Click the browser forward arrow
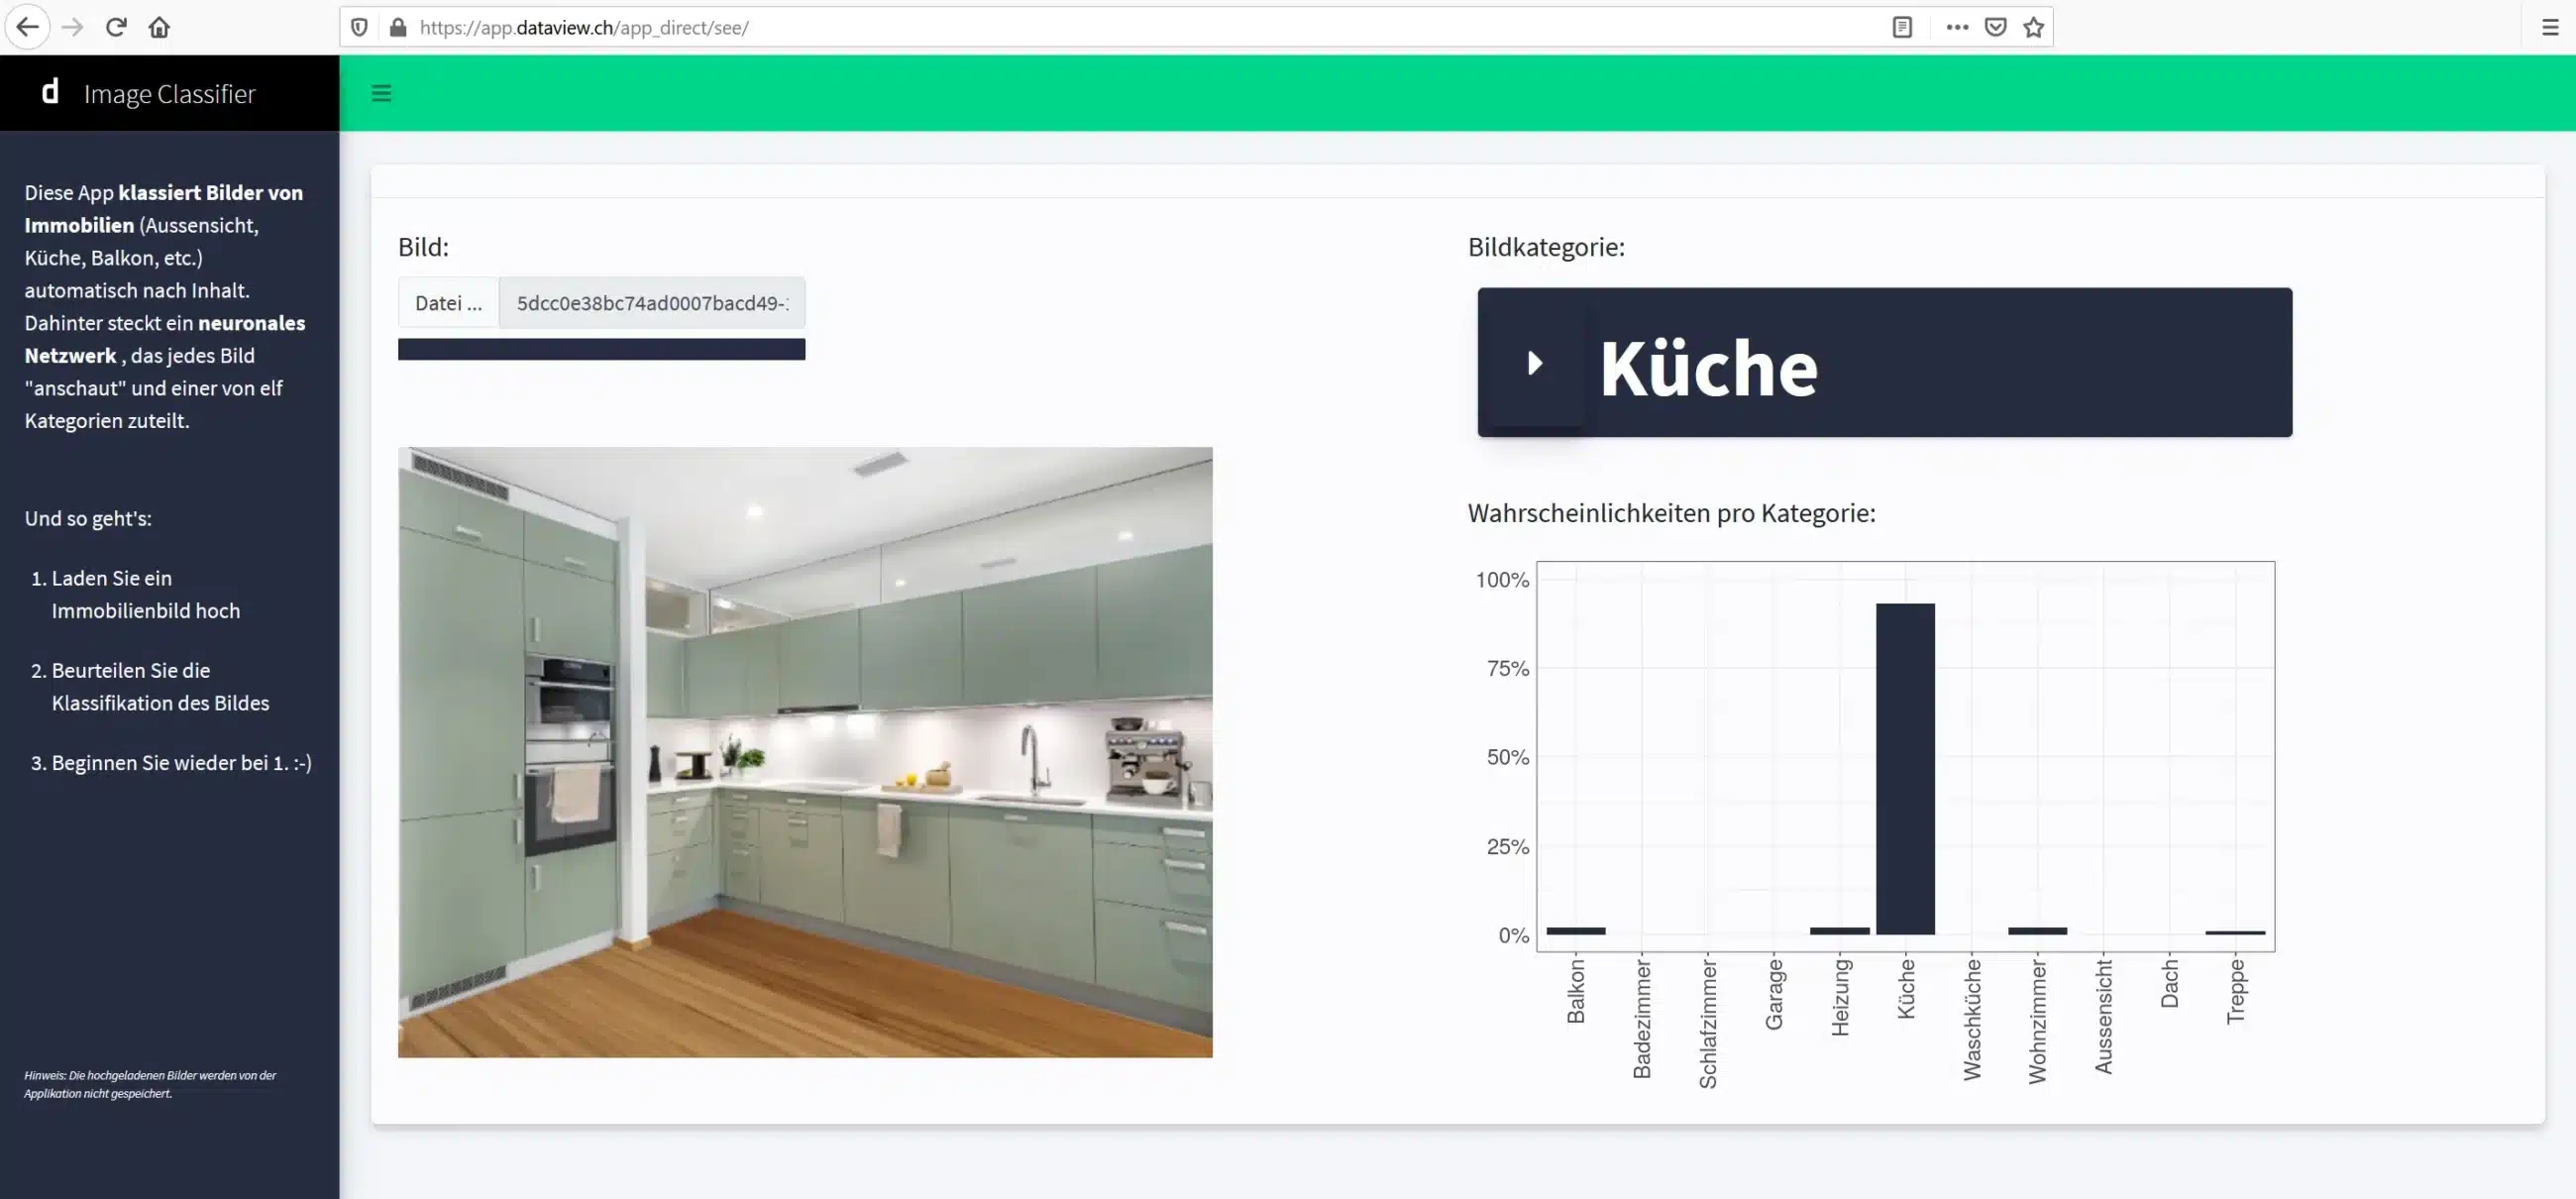 click(x=72, y=27)
